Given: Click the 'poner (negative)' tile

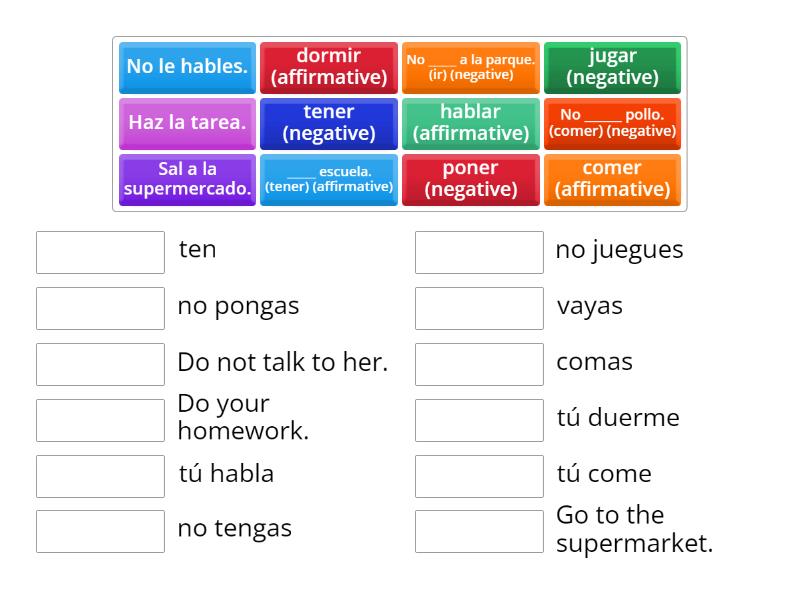Looking at the screenshot, I should point(470,180).
